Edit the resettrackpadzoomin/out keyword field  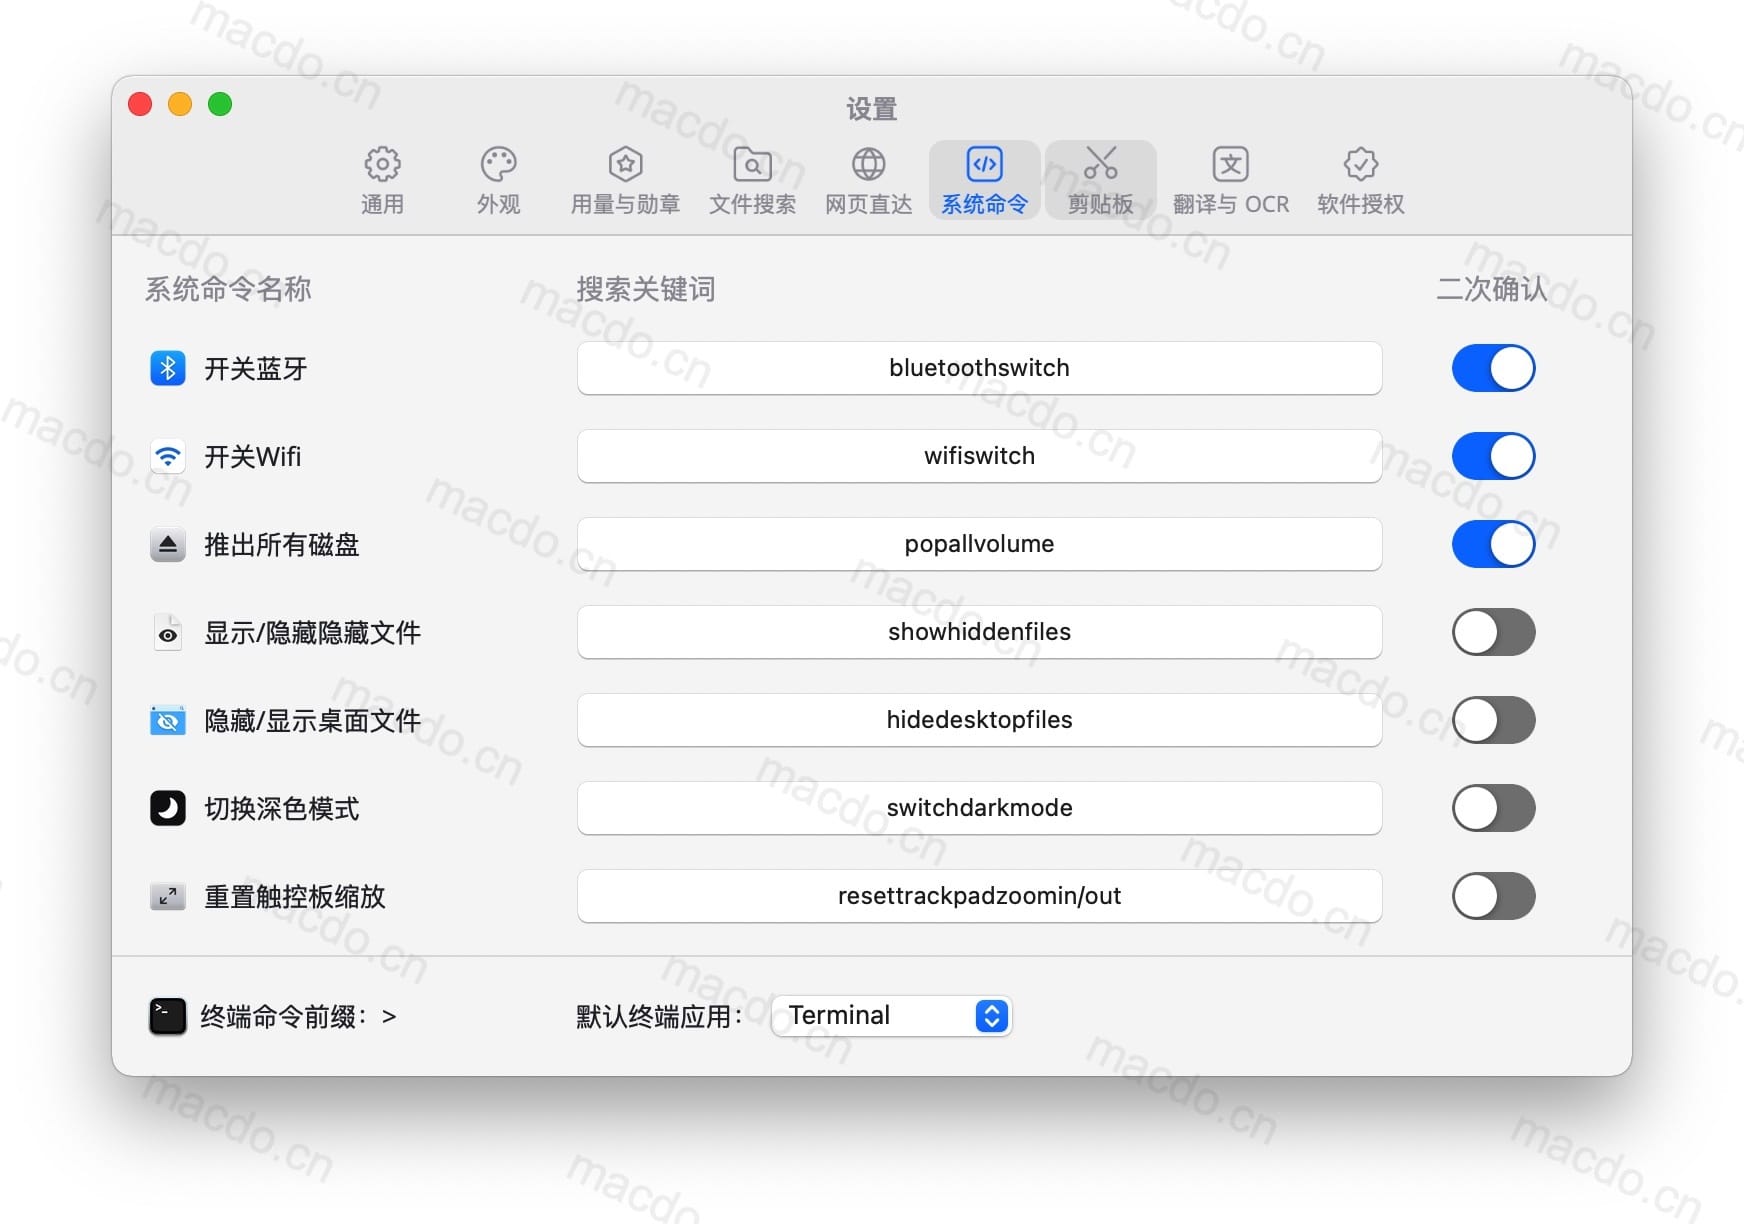[x=979, y=896]
